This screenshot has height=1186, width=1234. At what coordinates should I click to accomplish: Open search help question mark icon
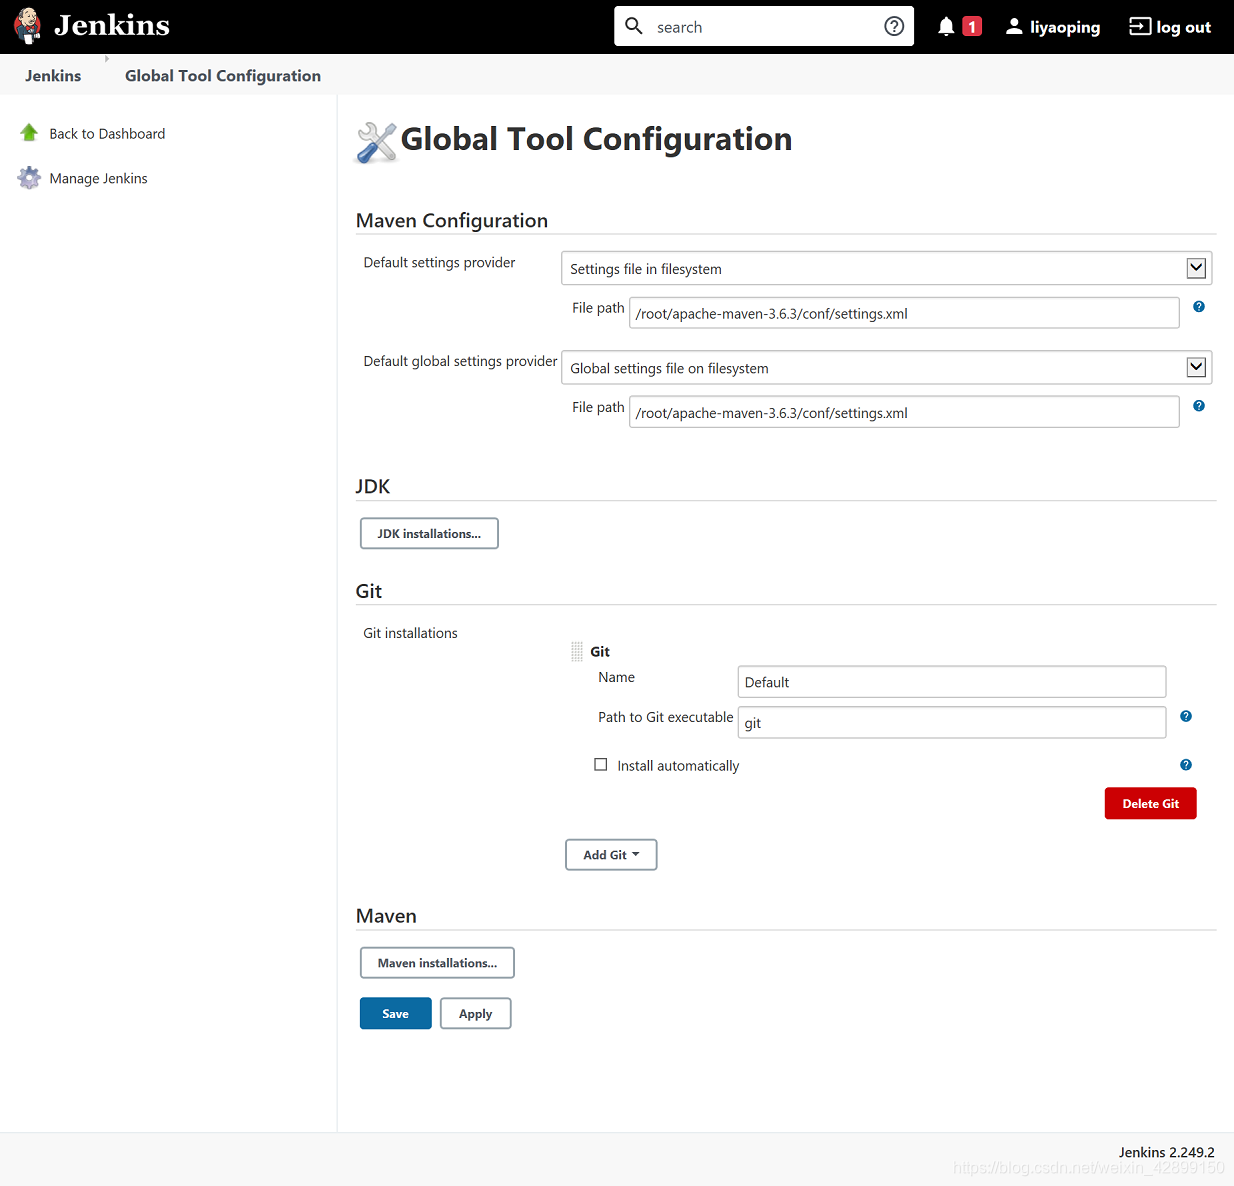(894, 26)
